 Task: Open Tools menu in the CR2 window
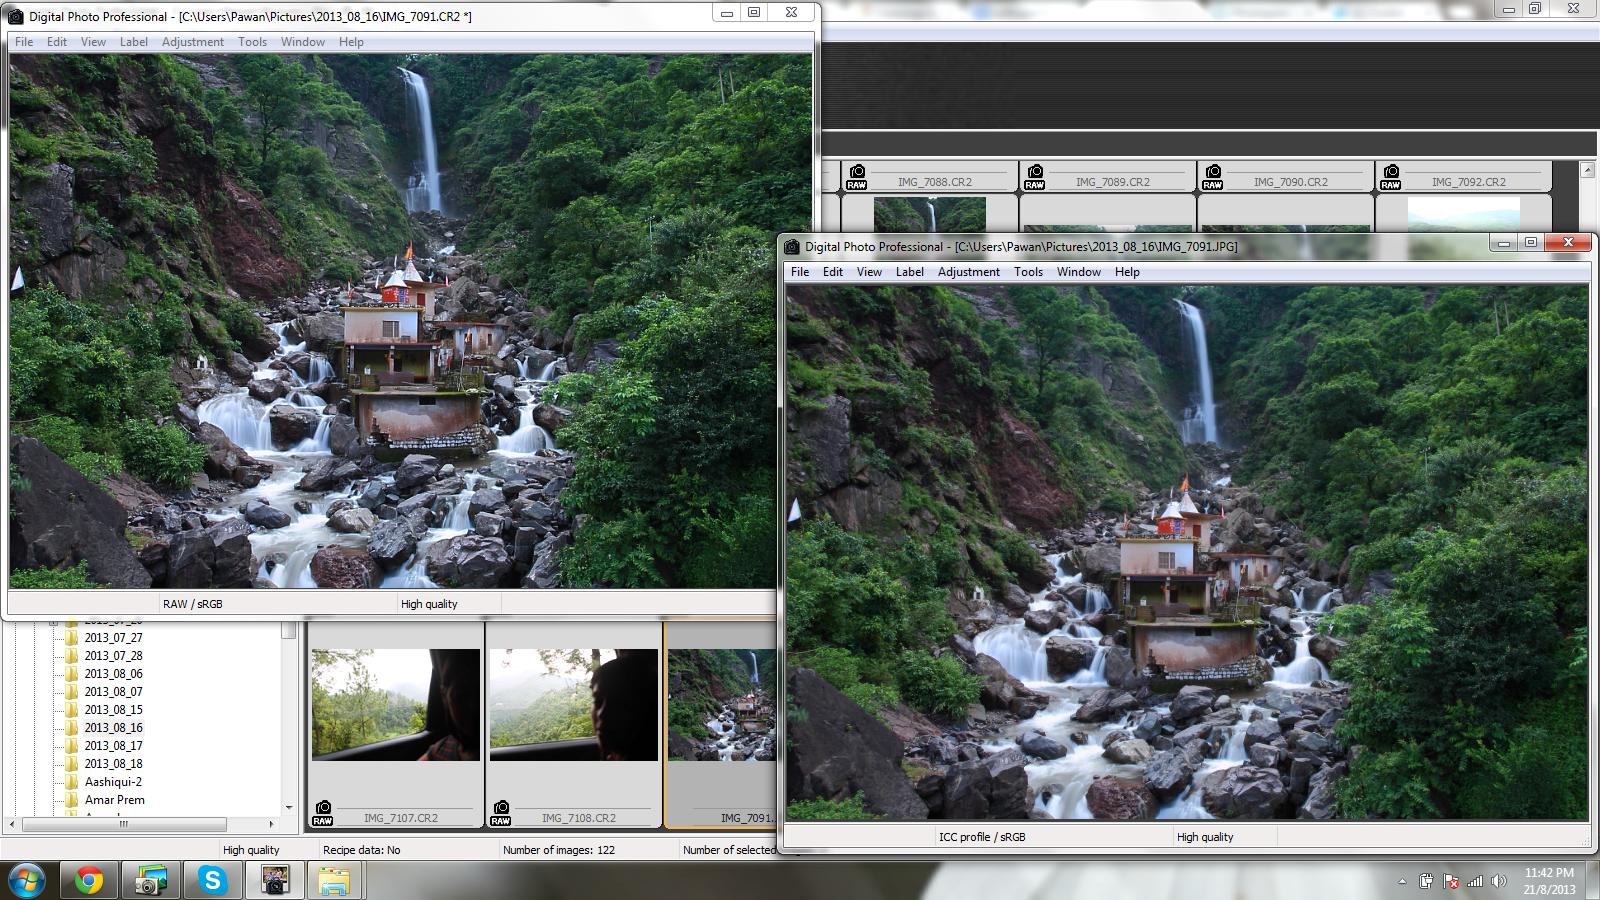[x=252, y=42]
